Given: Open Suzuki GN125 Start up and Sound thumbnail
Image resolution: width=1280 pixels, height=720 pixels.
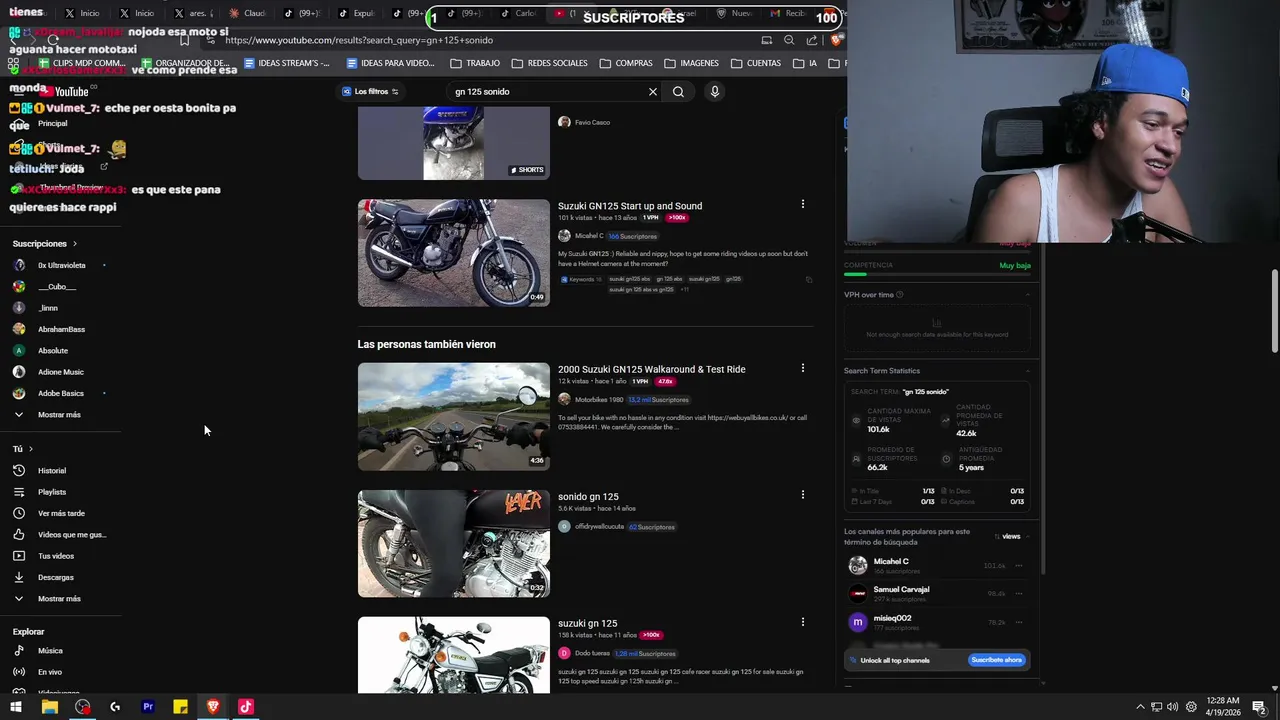Looking at the screenshot, I should pyautogui.click(x=454, y=253).
